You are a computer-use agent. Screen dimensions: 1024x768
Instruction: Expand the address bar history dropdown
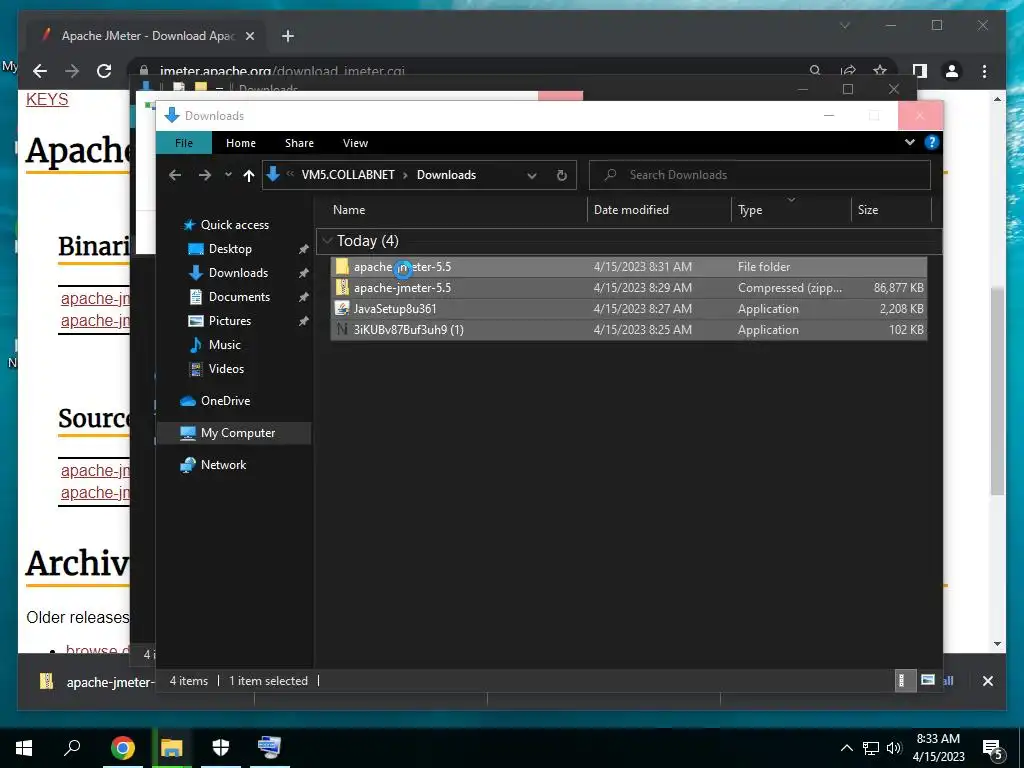pyautogui.click(x=532, y=175)
